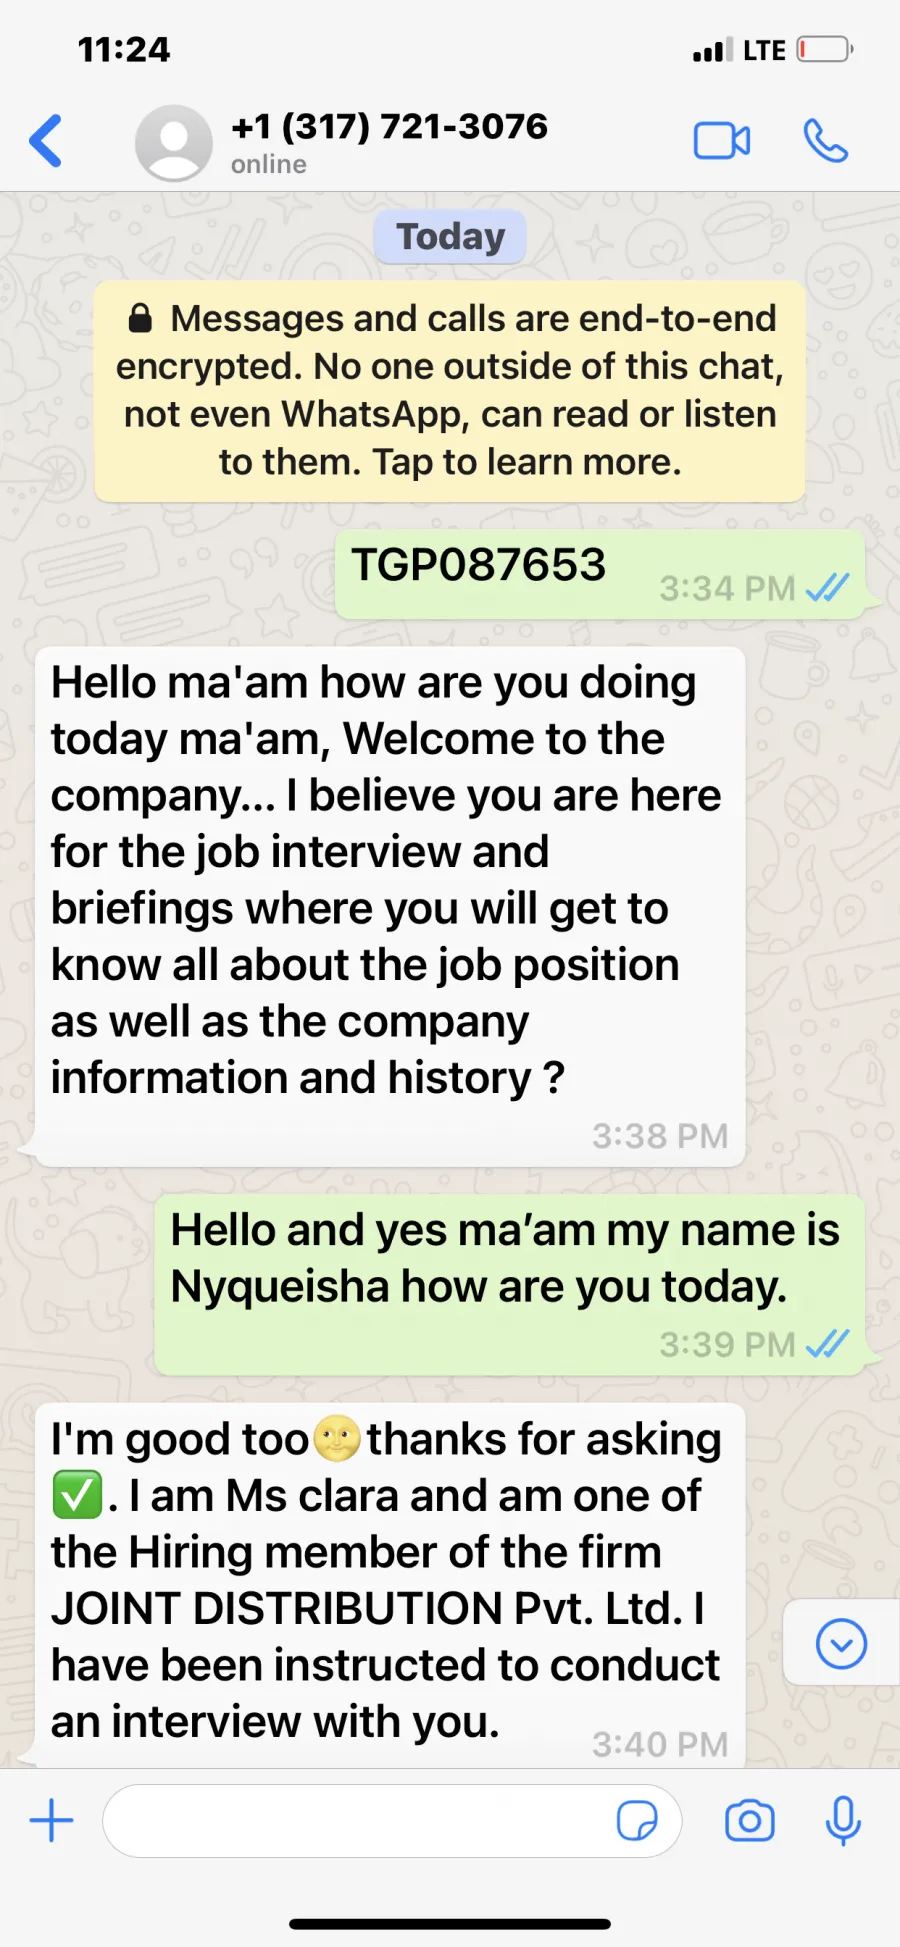Screen dimensions: 900x1947
Task: Jump to latest messages with down chevron
Action: (x=841, y=1643)
